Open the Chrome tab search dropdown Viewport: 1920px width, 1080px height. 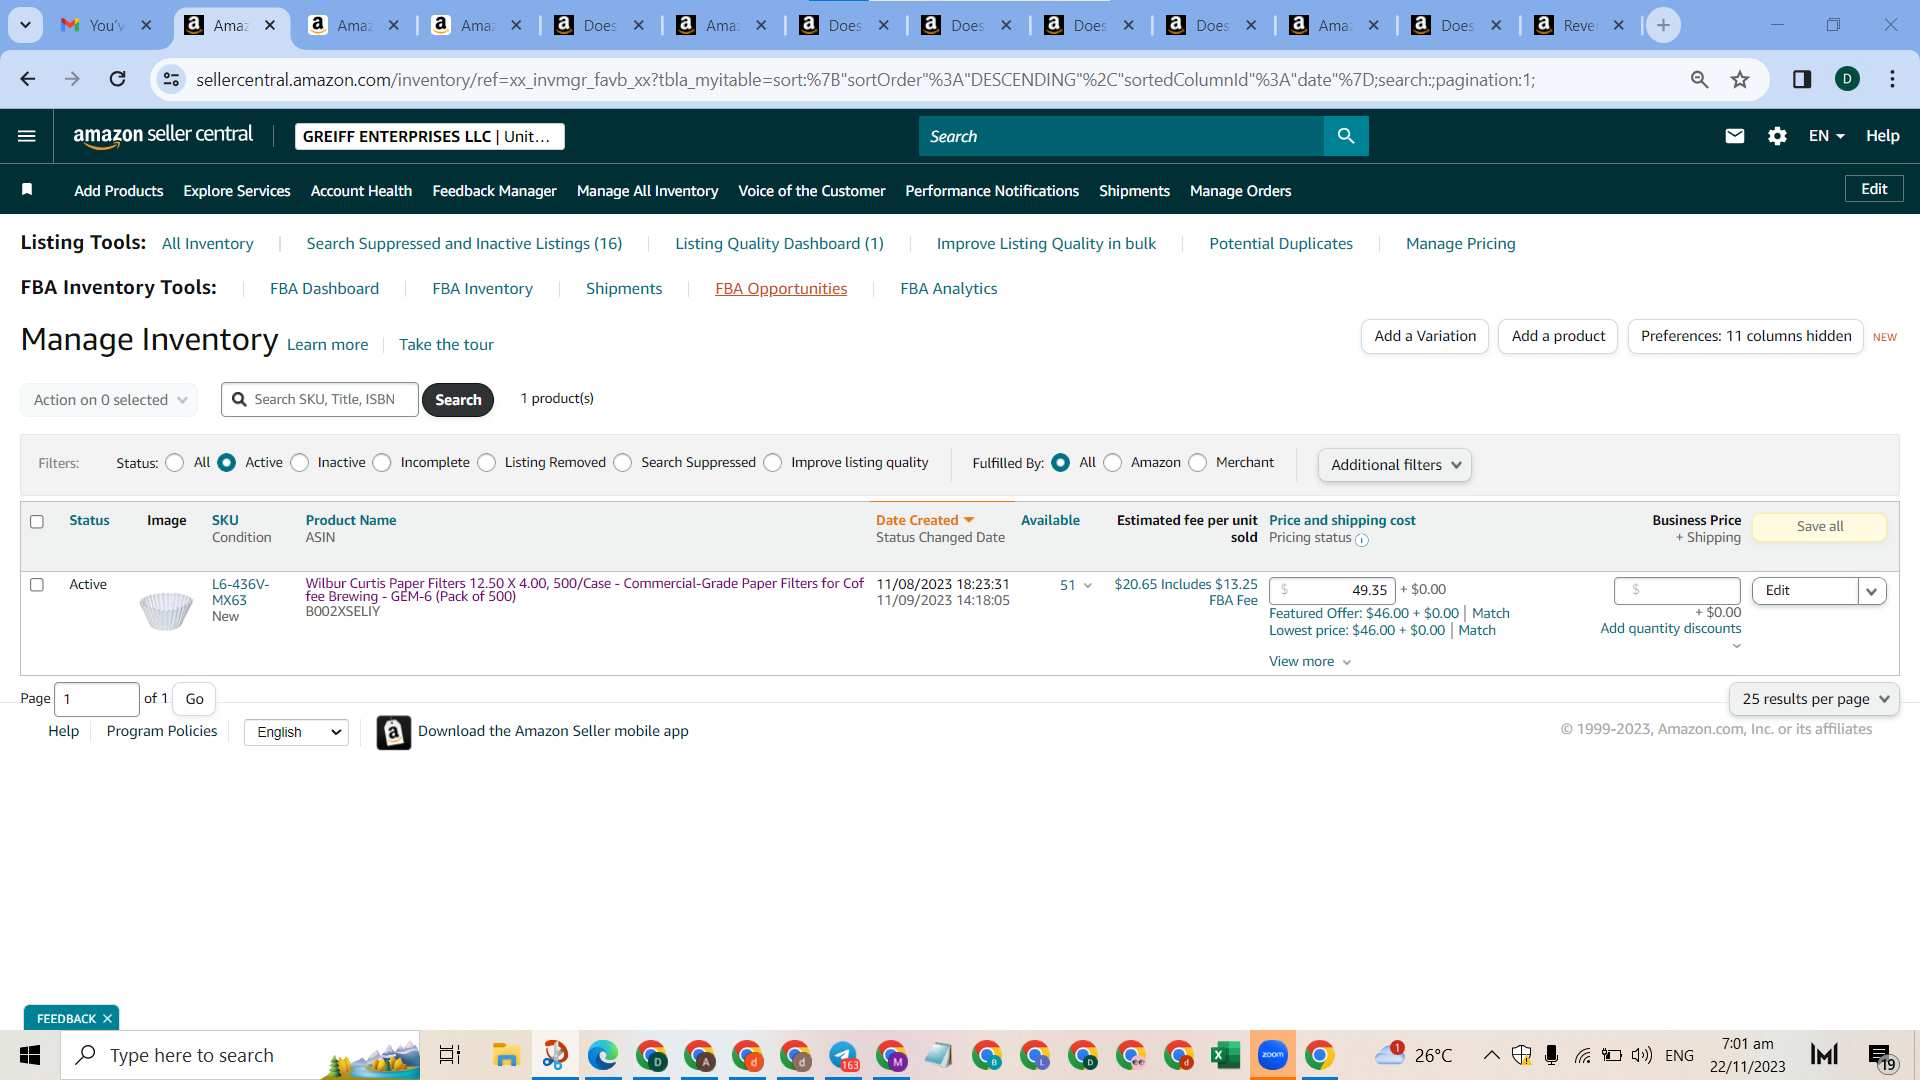(25, 25)
